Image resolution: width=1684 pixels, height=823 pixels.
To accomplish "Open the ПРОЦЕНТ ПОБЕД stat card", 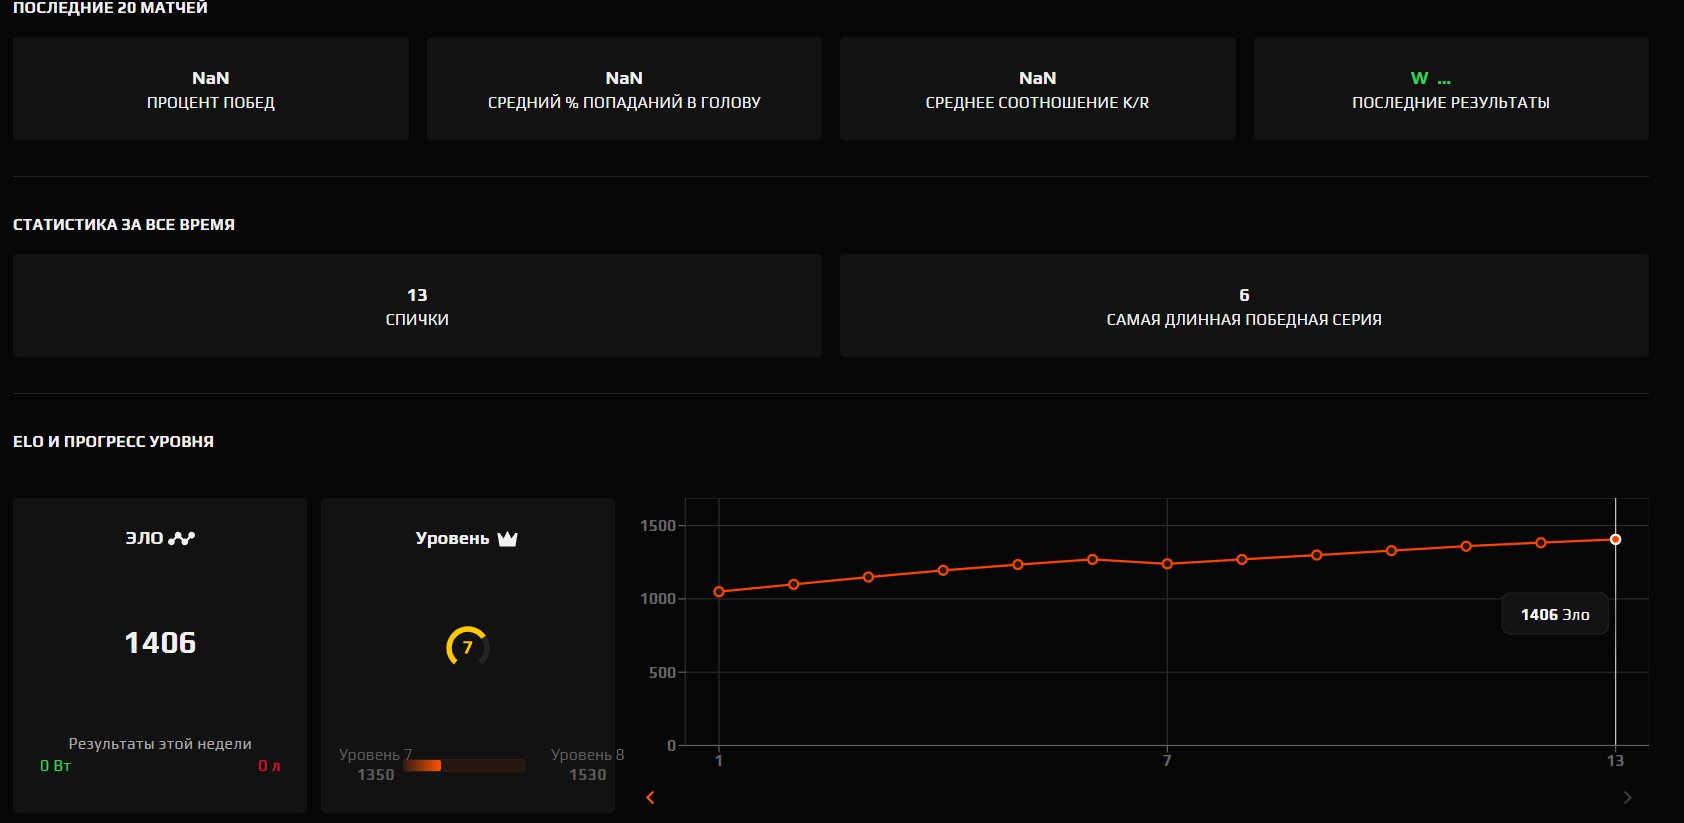I will point(211,89).
